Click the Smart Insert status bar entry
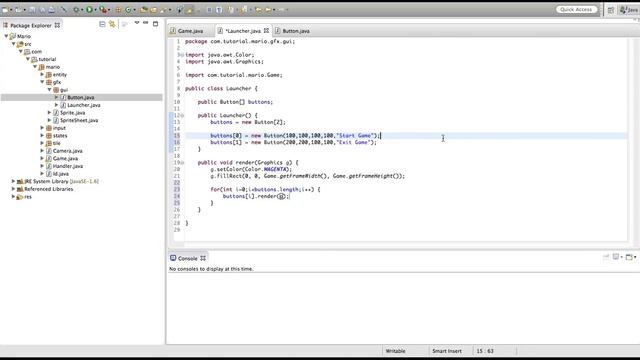Image resolution: width=640 pixels, height=360 pixels. 447,351
